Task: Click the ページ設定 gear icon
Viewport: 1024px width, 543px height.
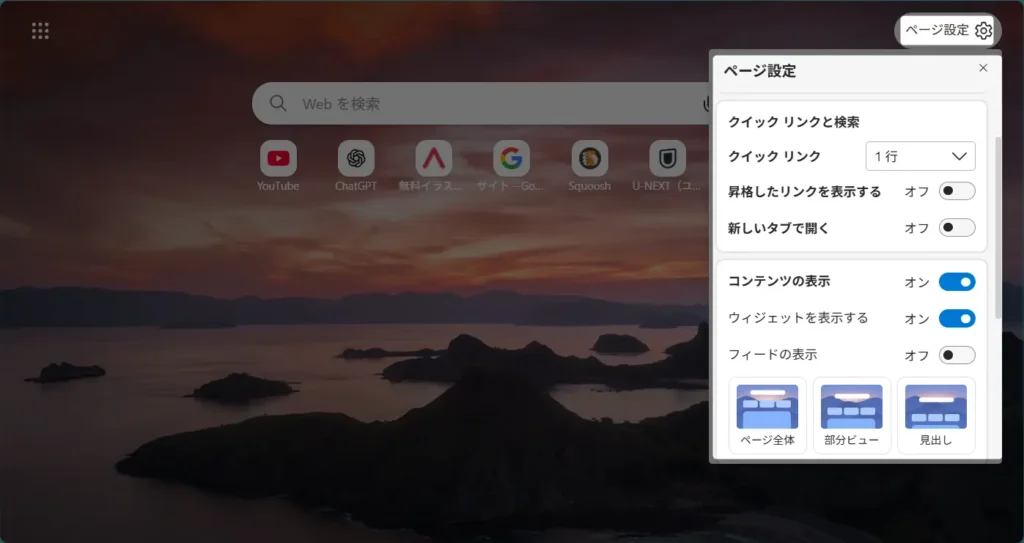Action: [983, 30]
